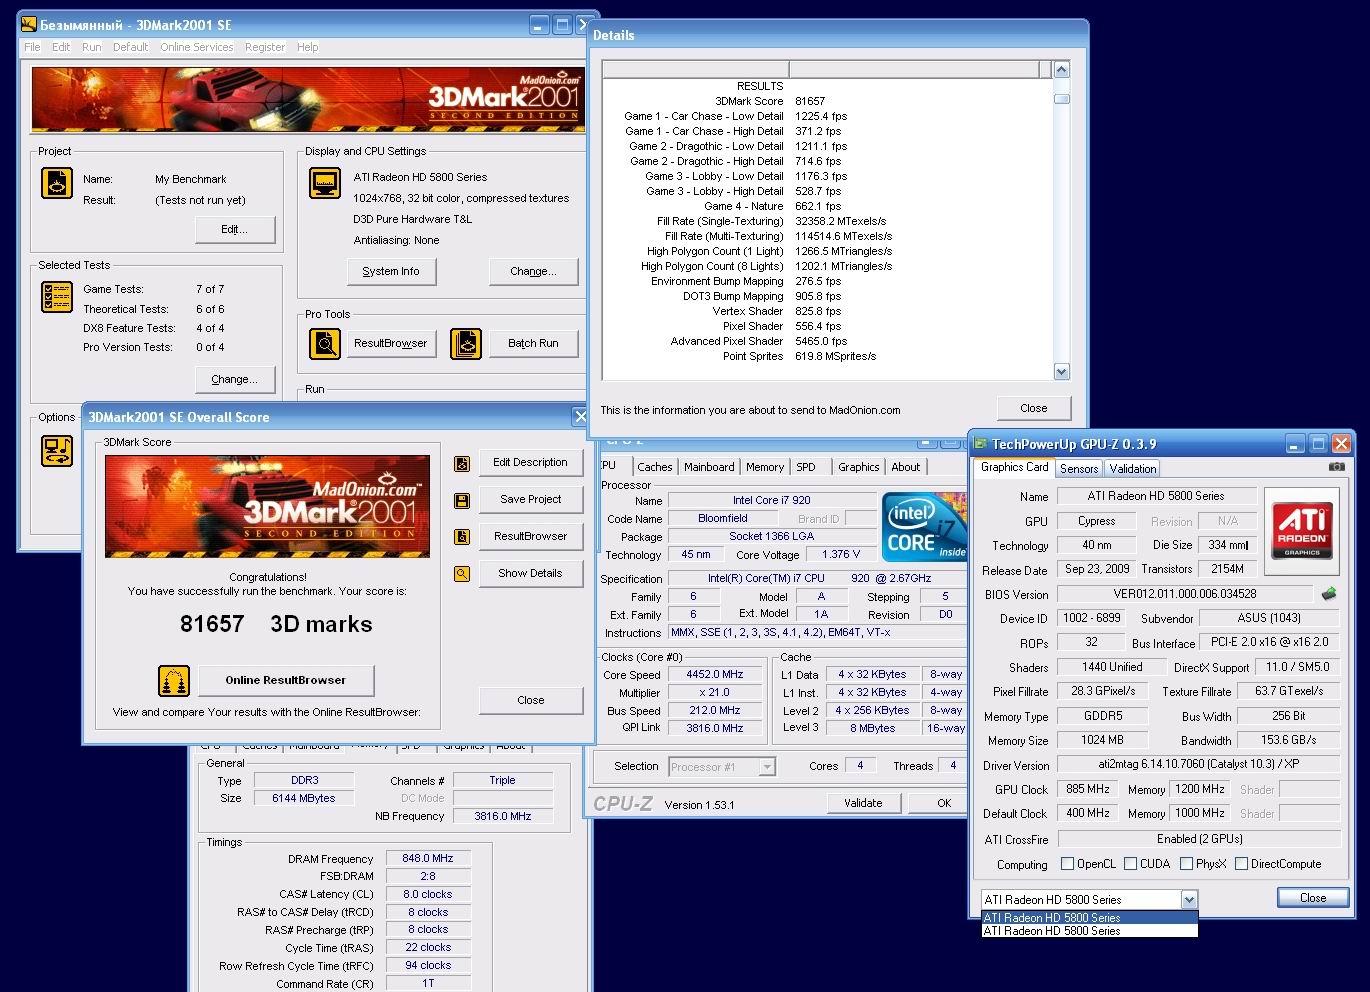Click the Intel Core i7 logo in CPU-Z

pos(923,529)
